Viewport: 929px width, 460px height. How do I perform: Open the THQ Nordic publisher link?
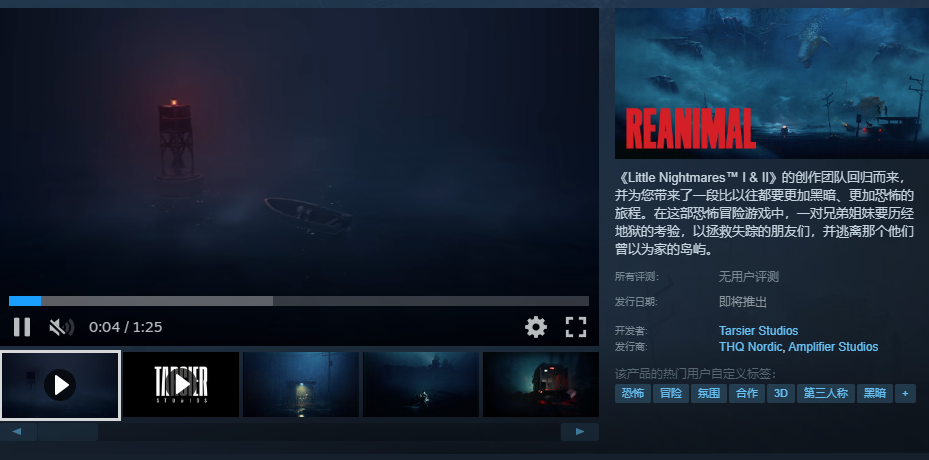tap(752, 347)
